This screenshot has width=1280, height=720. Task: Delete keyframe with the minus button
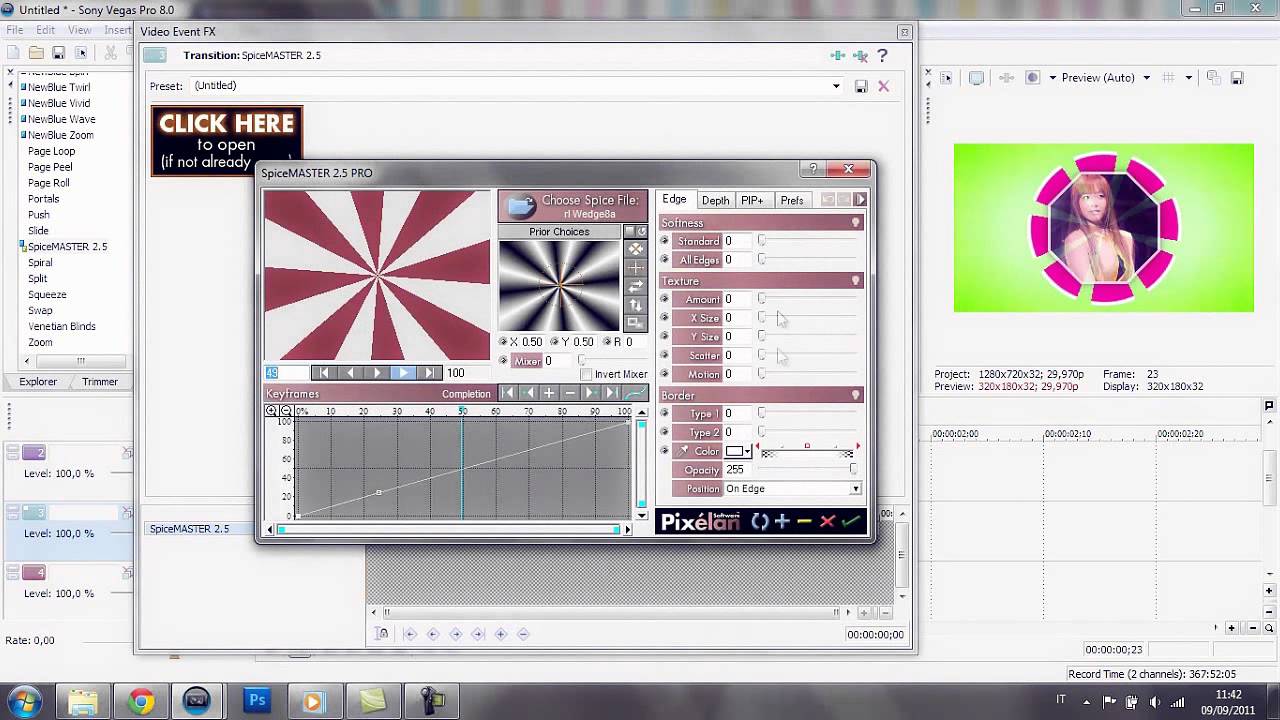[x=569, y=393]
